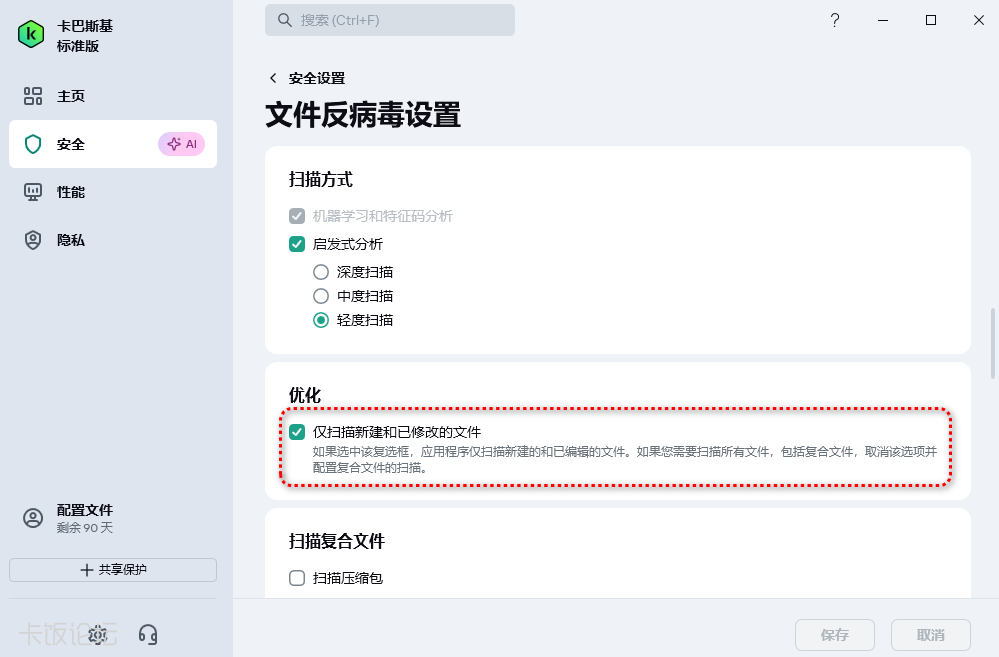The image size is (999, 657).
Task: Select the 安全 security section
Action: (113, 144)
